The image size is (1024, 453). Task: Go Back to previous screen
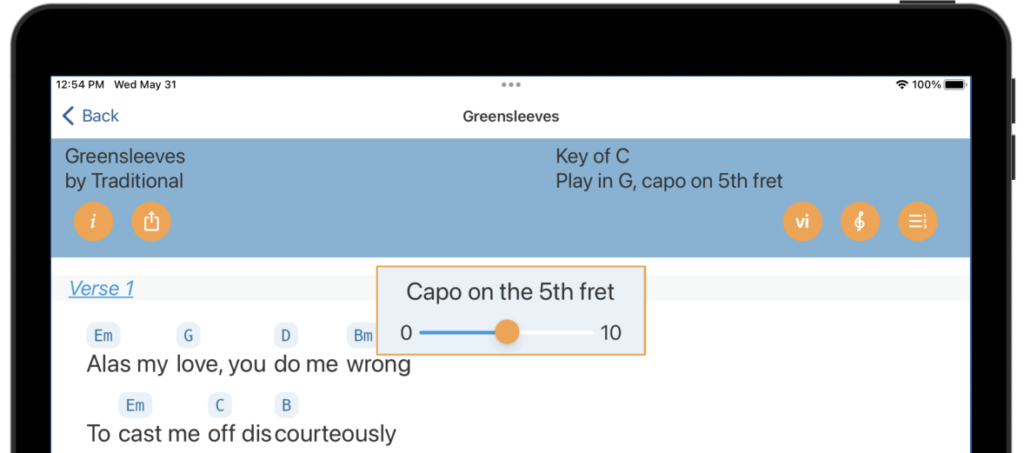[x=90, y=116]
